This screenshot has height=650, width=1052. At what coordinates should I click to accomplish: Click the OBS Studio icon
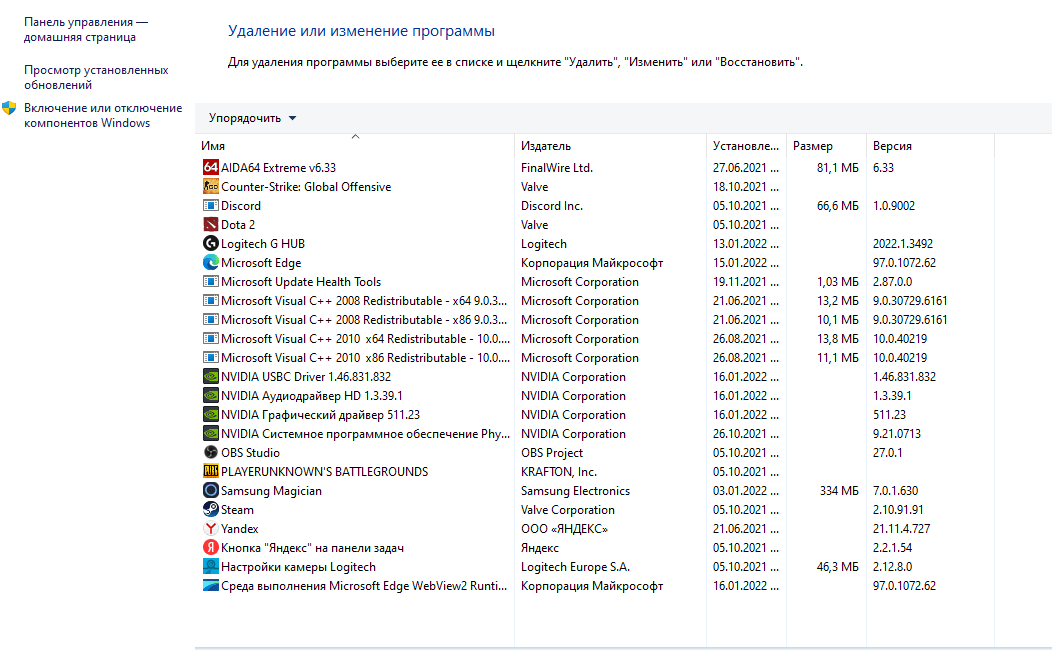(x=211, y=452)
